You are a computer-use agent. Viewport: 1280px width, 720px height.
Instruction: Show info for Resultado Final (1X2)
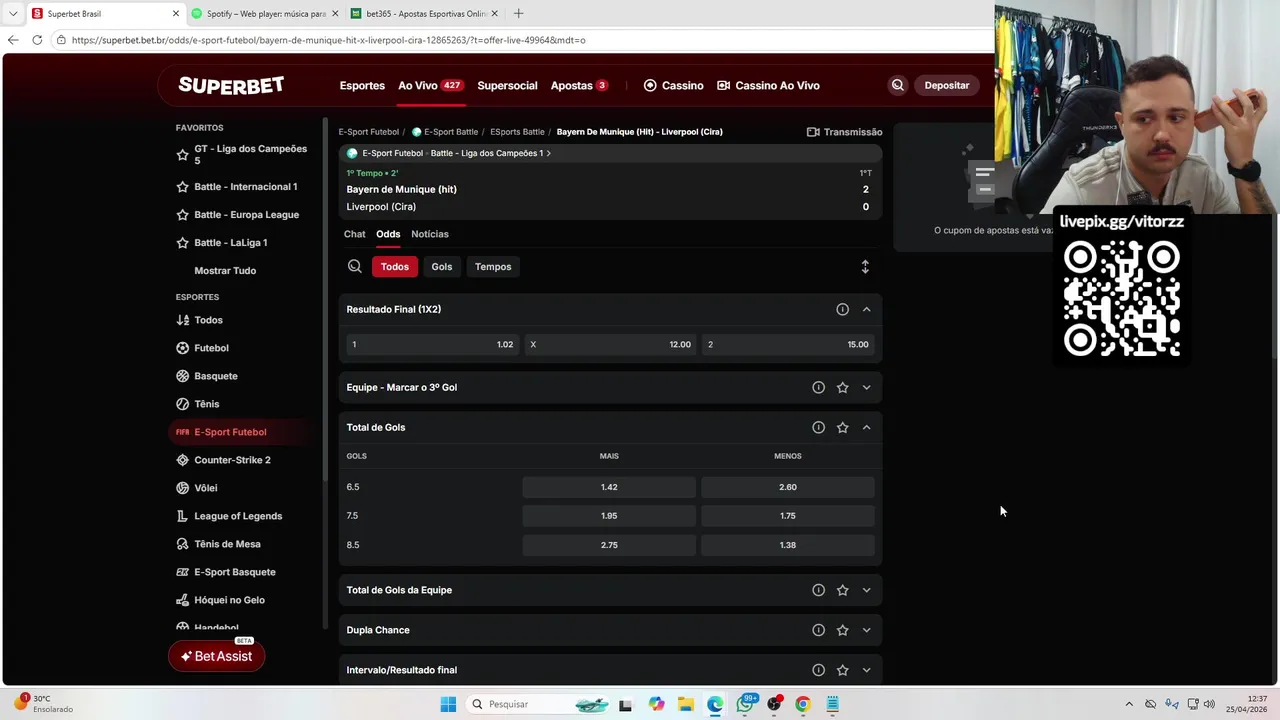[842, 309]
